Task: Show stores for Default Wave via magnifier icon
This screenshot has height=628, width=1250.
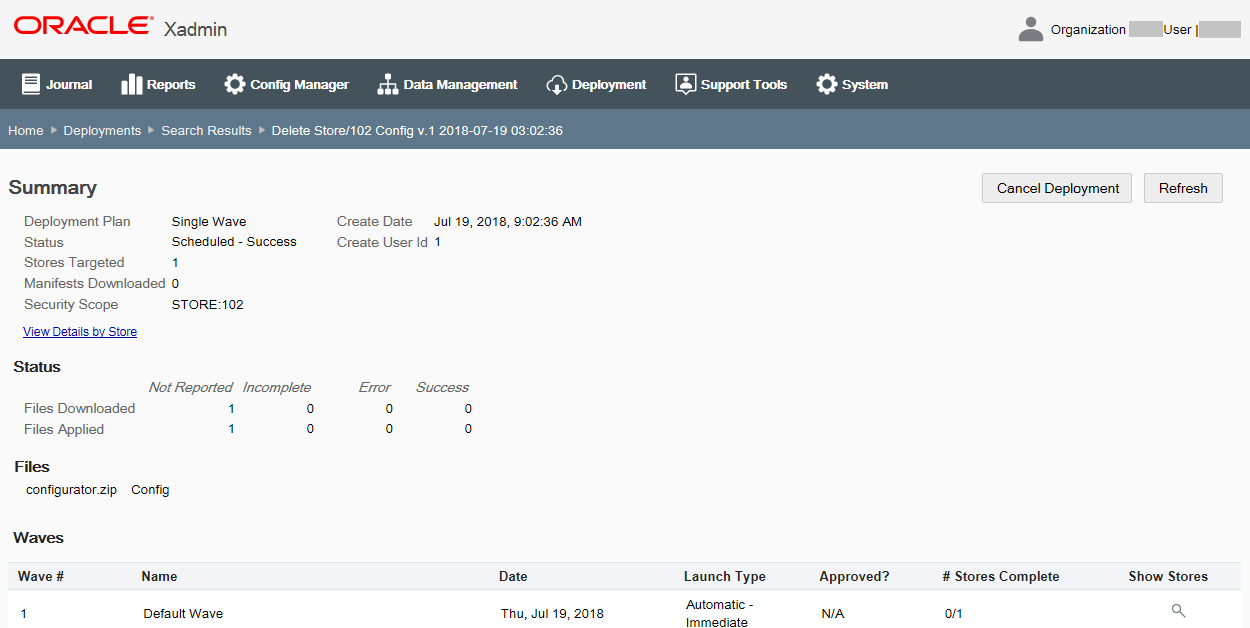Action: tap(1178, 610)
